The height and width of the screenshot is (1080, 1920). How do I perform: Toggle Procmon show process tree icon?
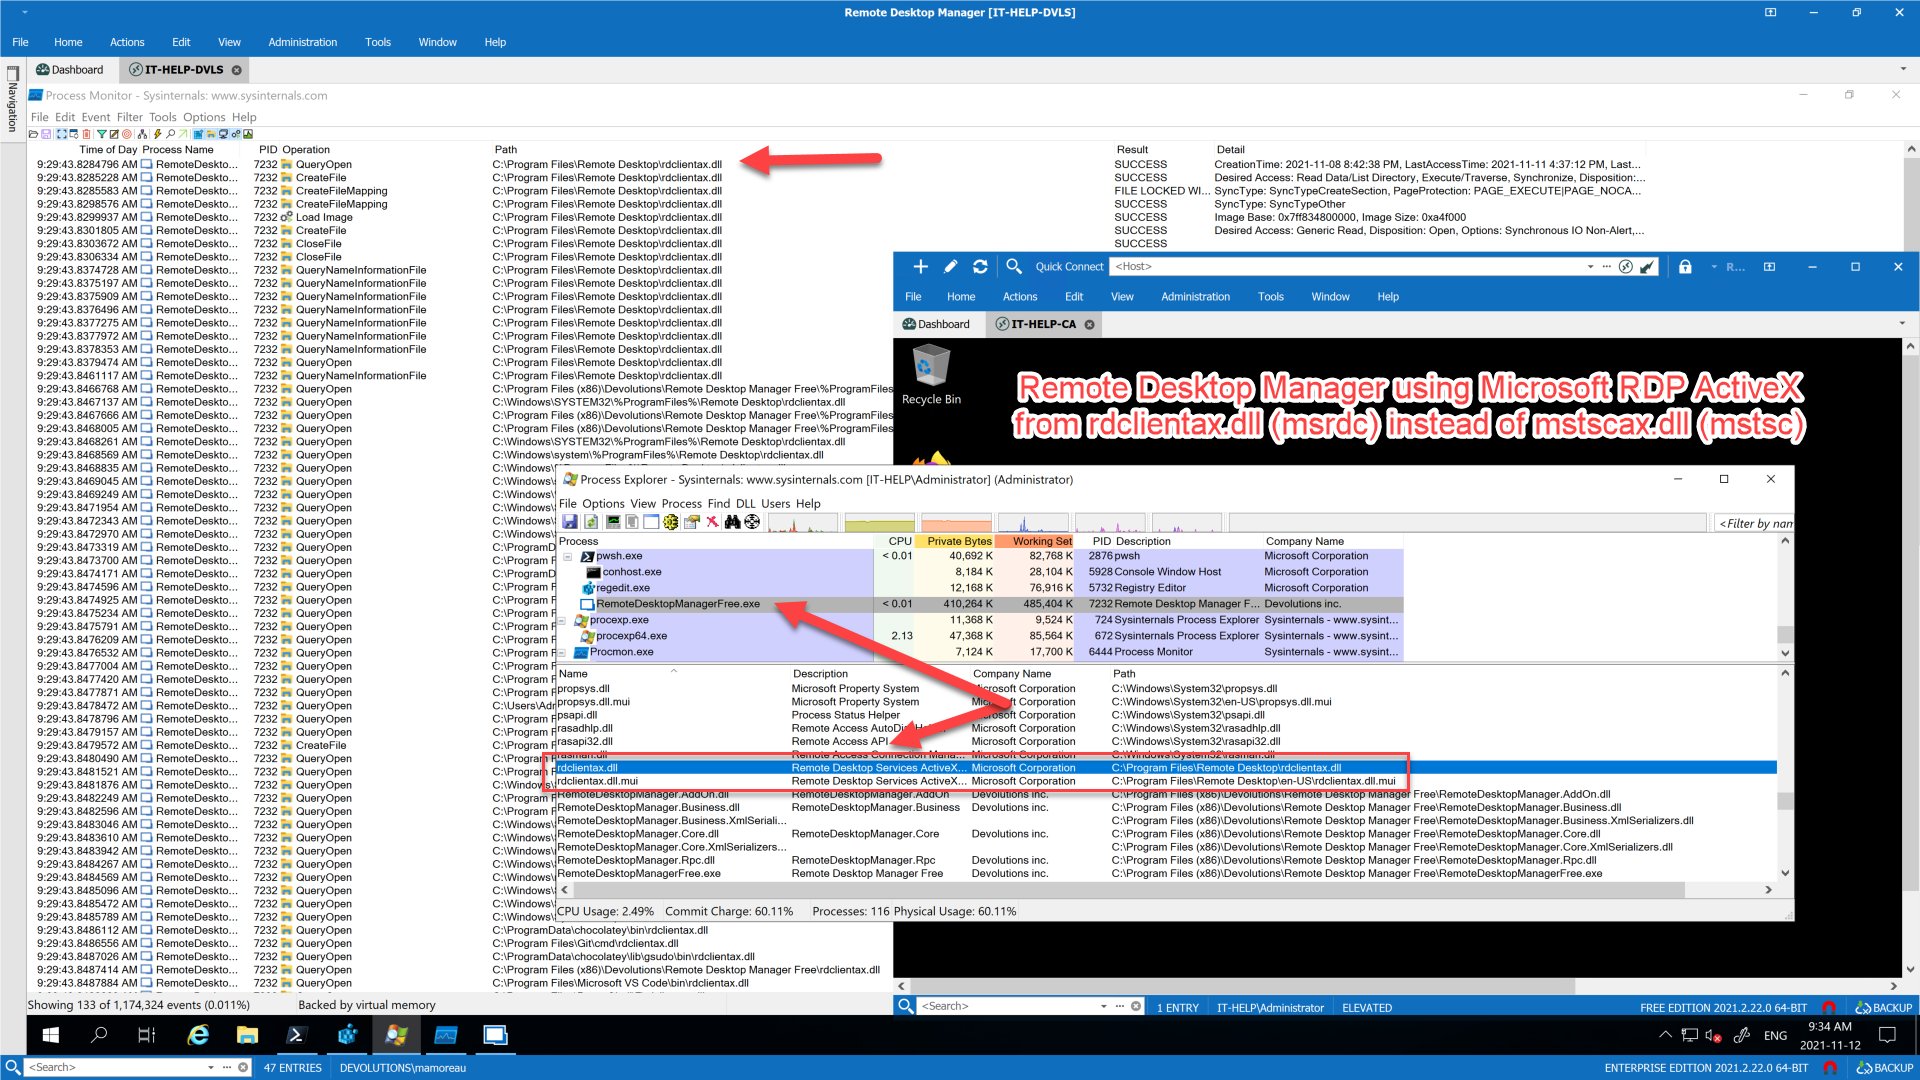[x=142, y=134]
